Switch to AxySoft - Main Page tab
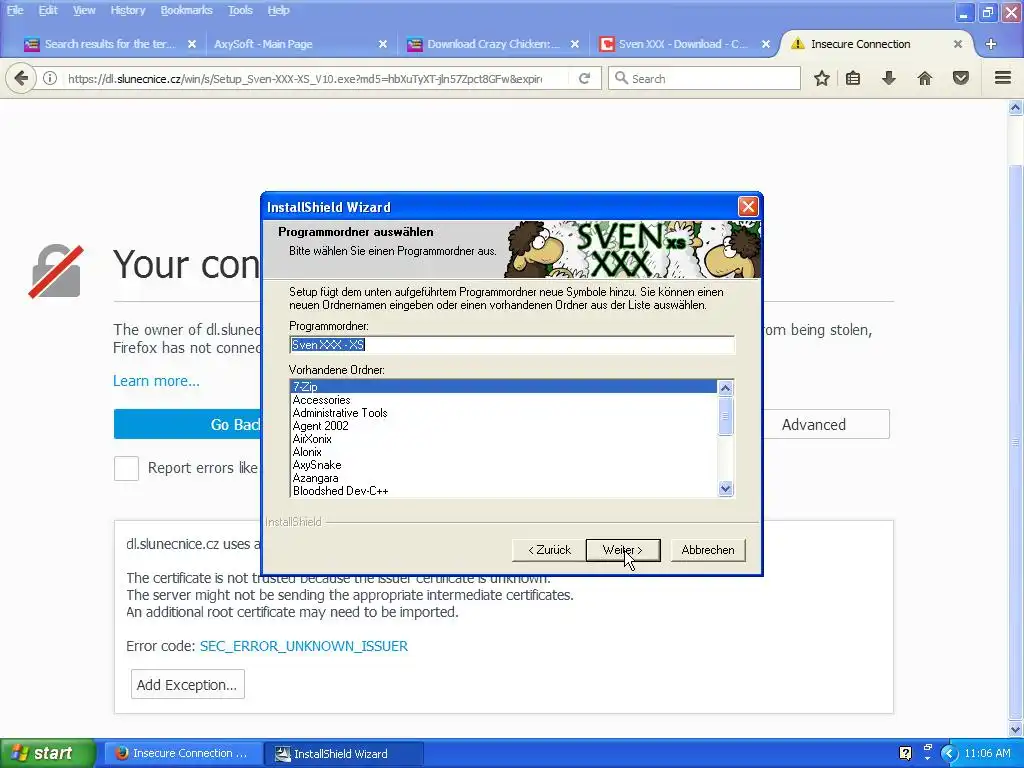The image size is (1024, 768). click(x=300, y=44)
